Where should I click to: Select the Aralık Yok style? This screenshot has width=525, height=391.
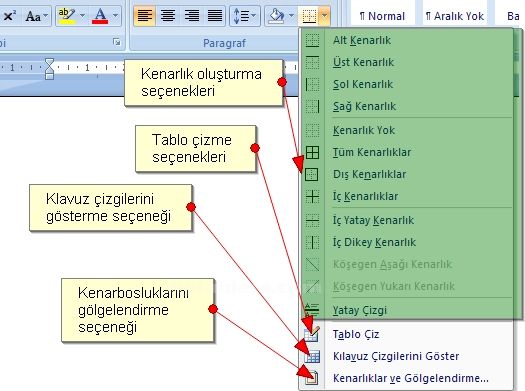tap(454, 16)
